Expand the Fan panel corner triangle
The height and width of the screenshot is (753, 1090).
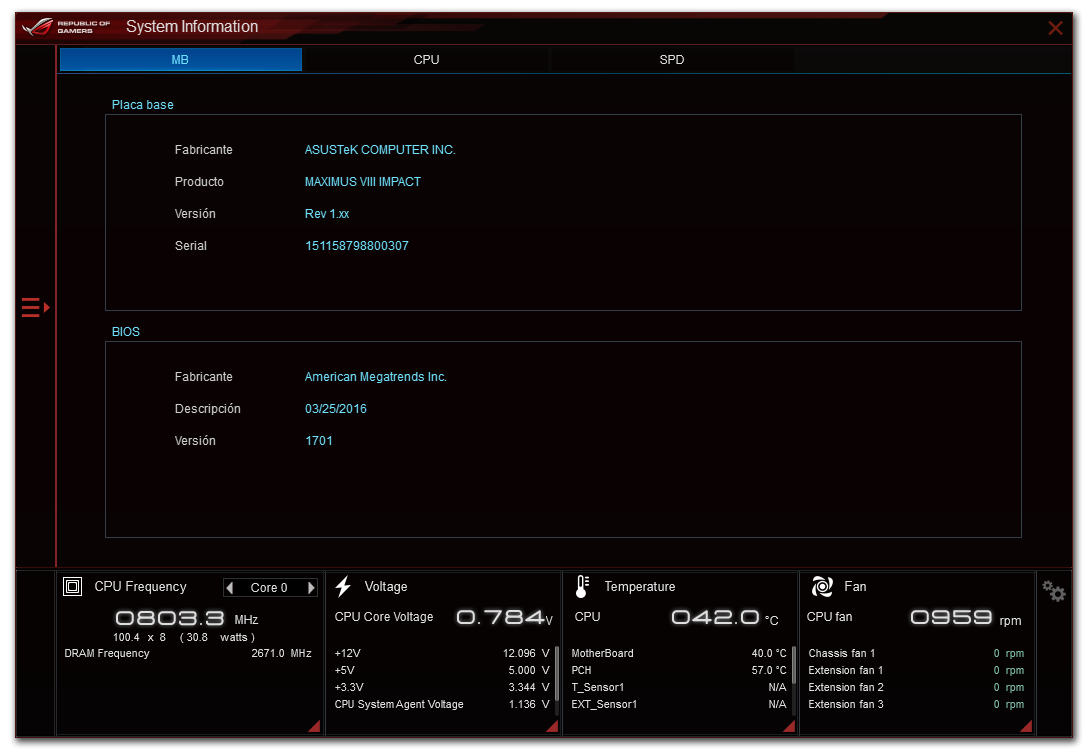coord(1026,726)
